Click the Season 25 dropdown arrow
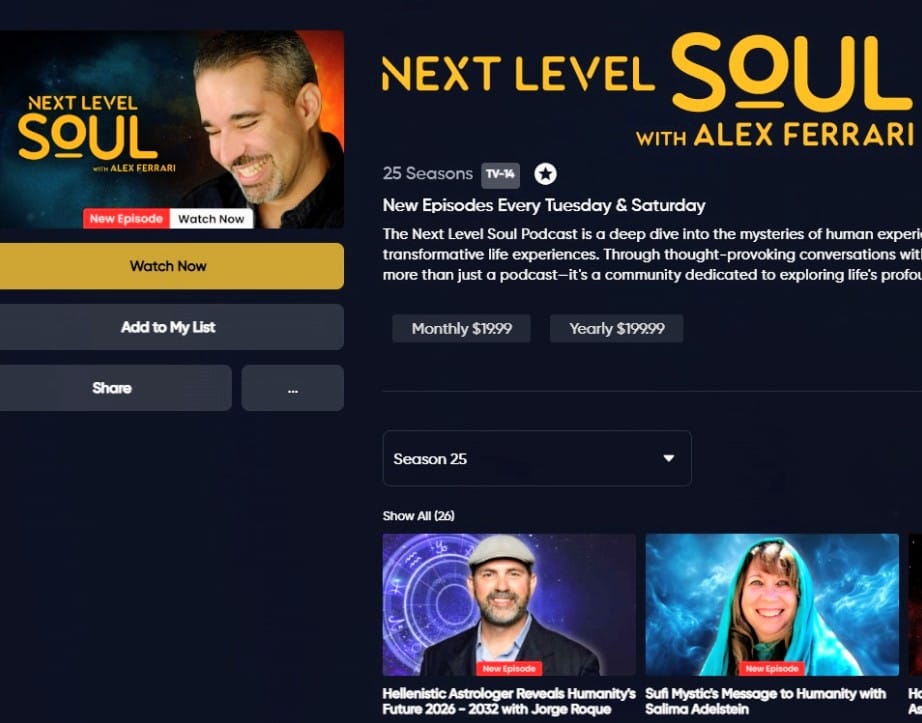This screenshot has height=723, width=922. 669,458
